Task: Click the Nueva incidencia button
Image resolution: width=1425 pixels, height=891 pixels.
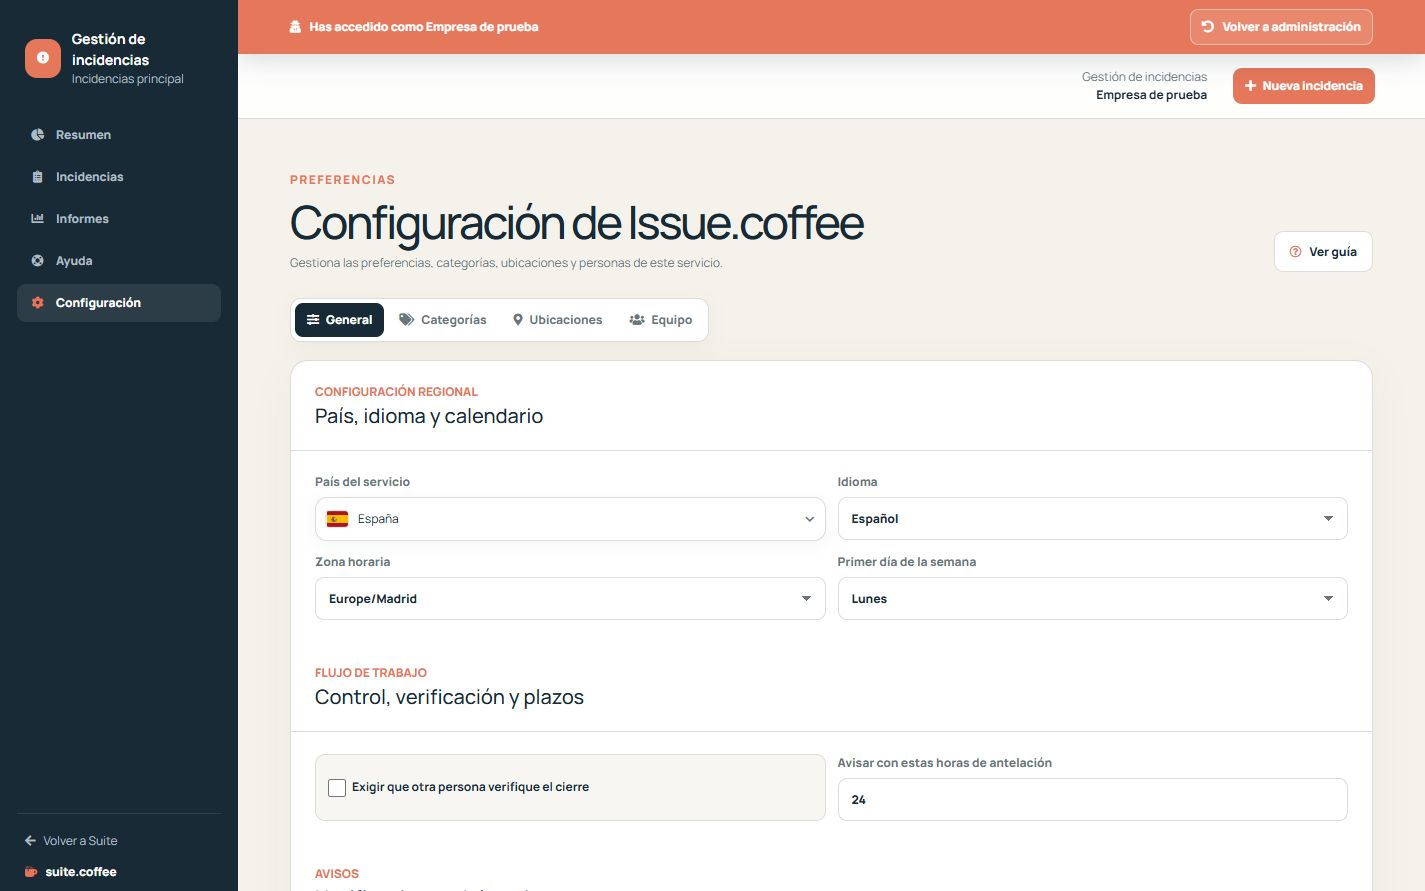Action: (x=1304, y=86)
